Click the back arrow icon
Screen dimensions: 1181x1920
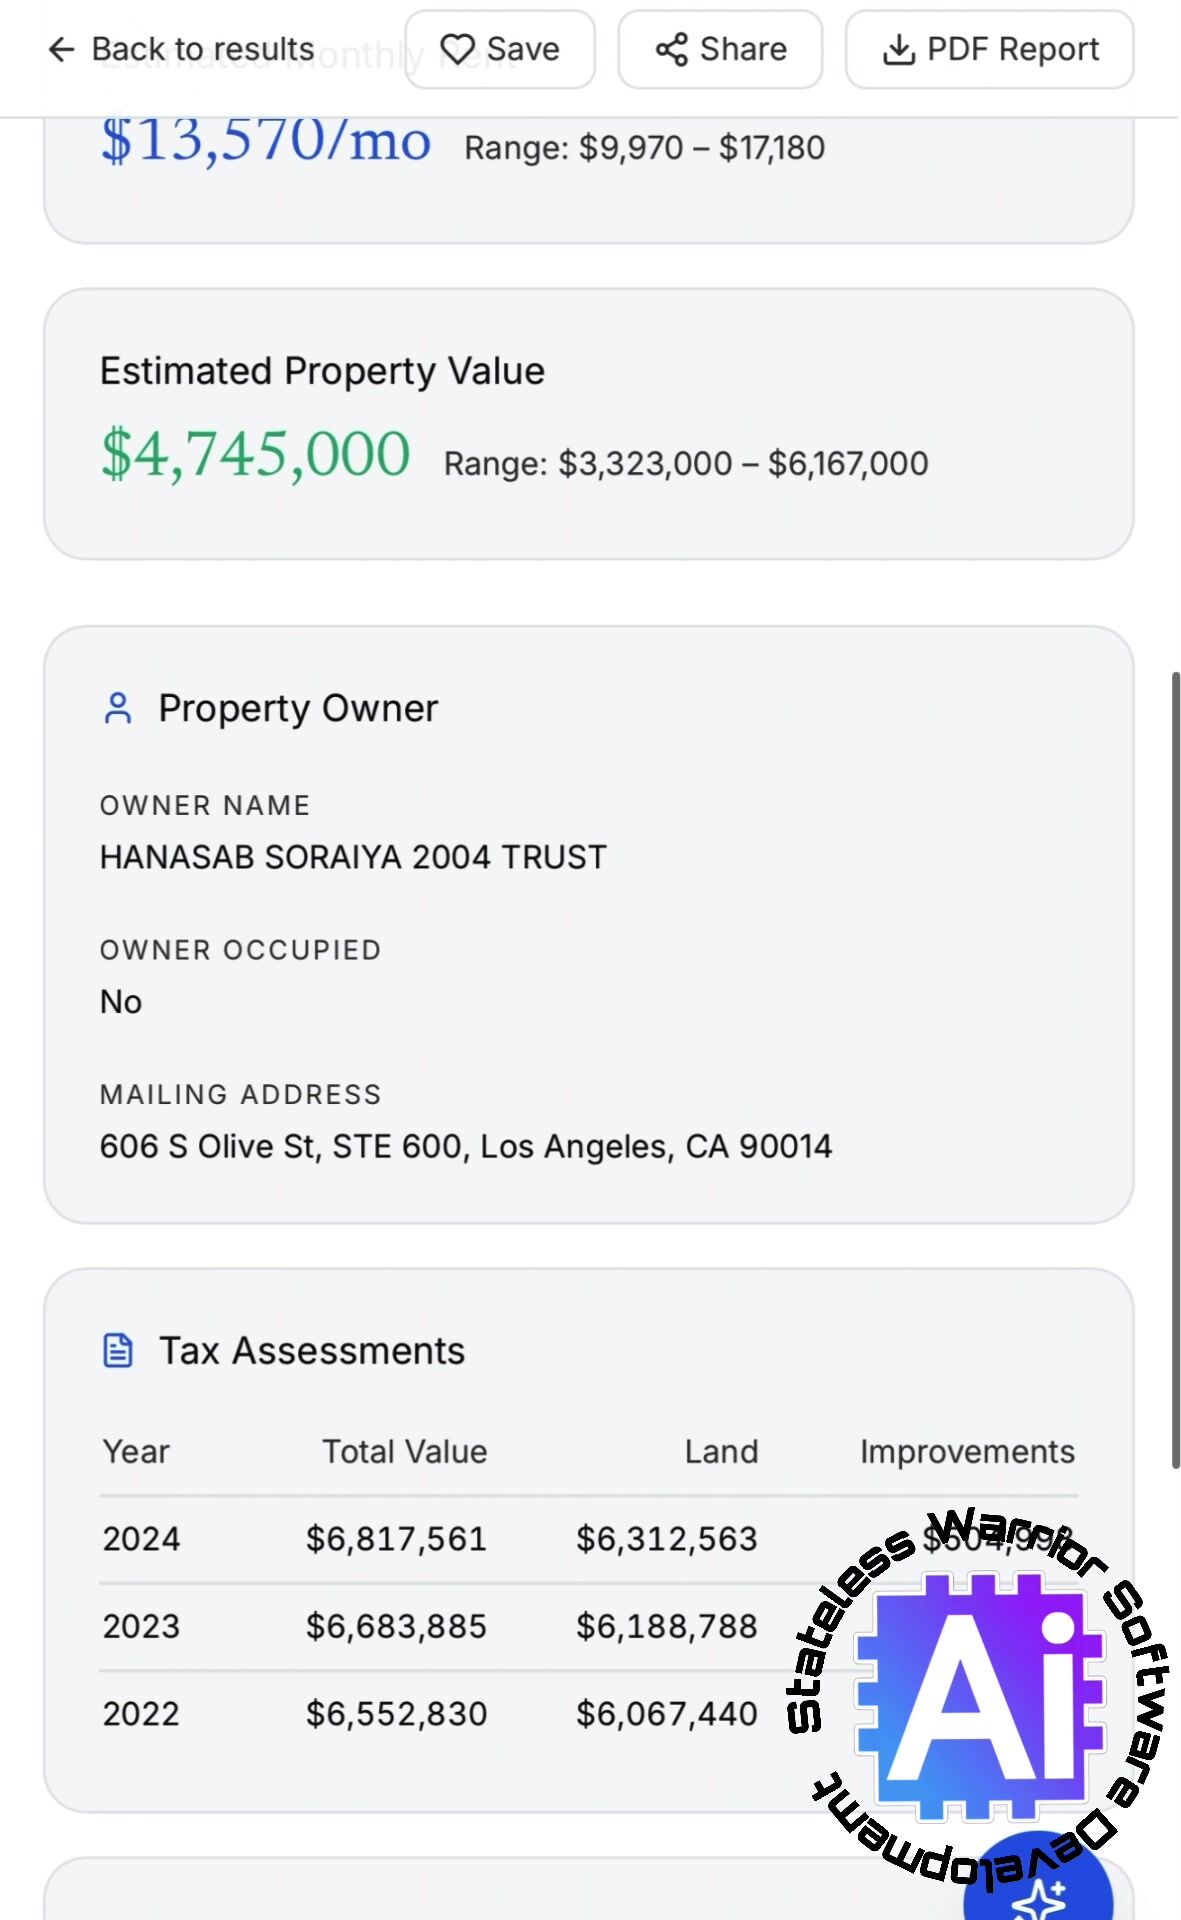pos(62,50)
